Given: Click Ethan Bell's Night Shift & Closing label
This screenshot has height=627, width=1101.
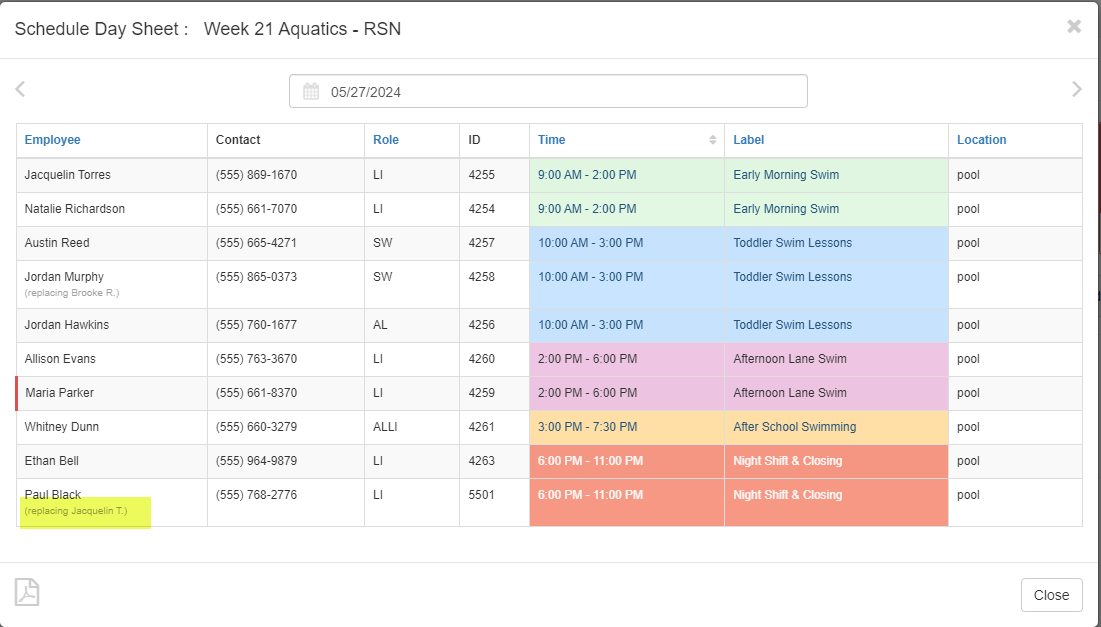Looking at the screenshot, I should (x=788, y=461).
